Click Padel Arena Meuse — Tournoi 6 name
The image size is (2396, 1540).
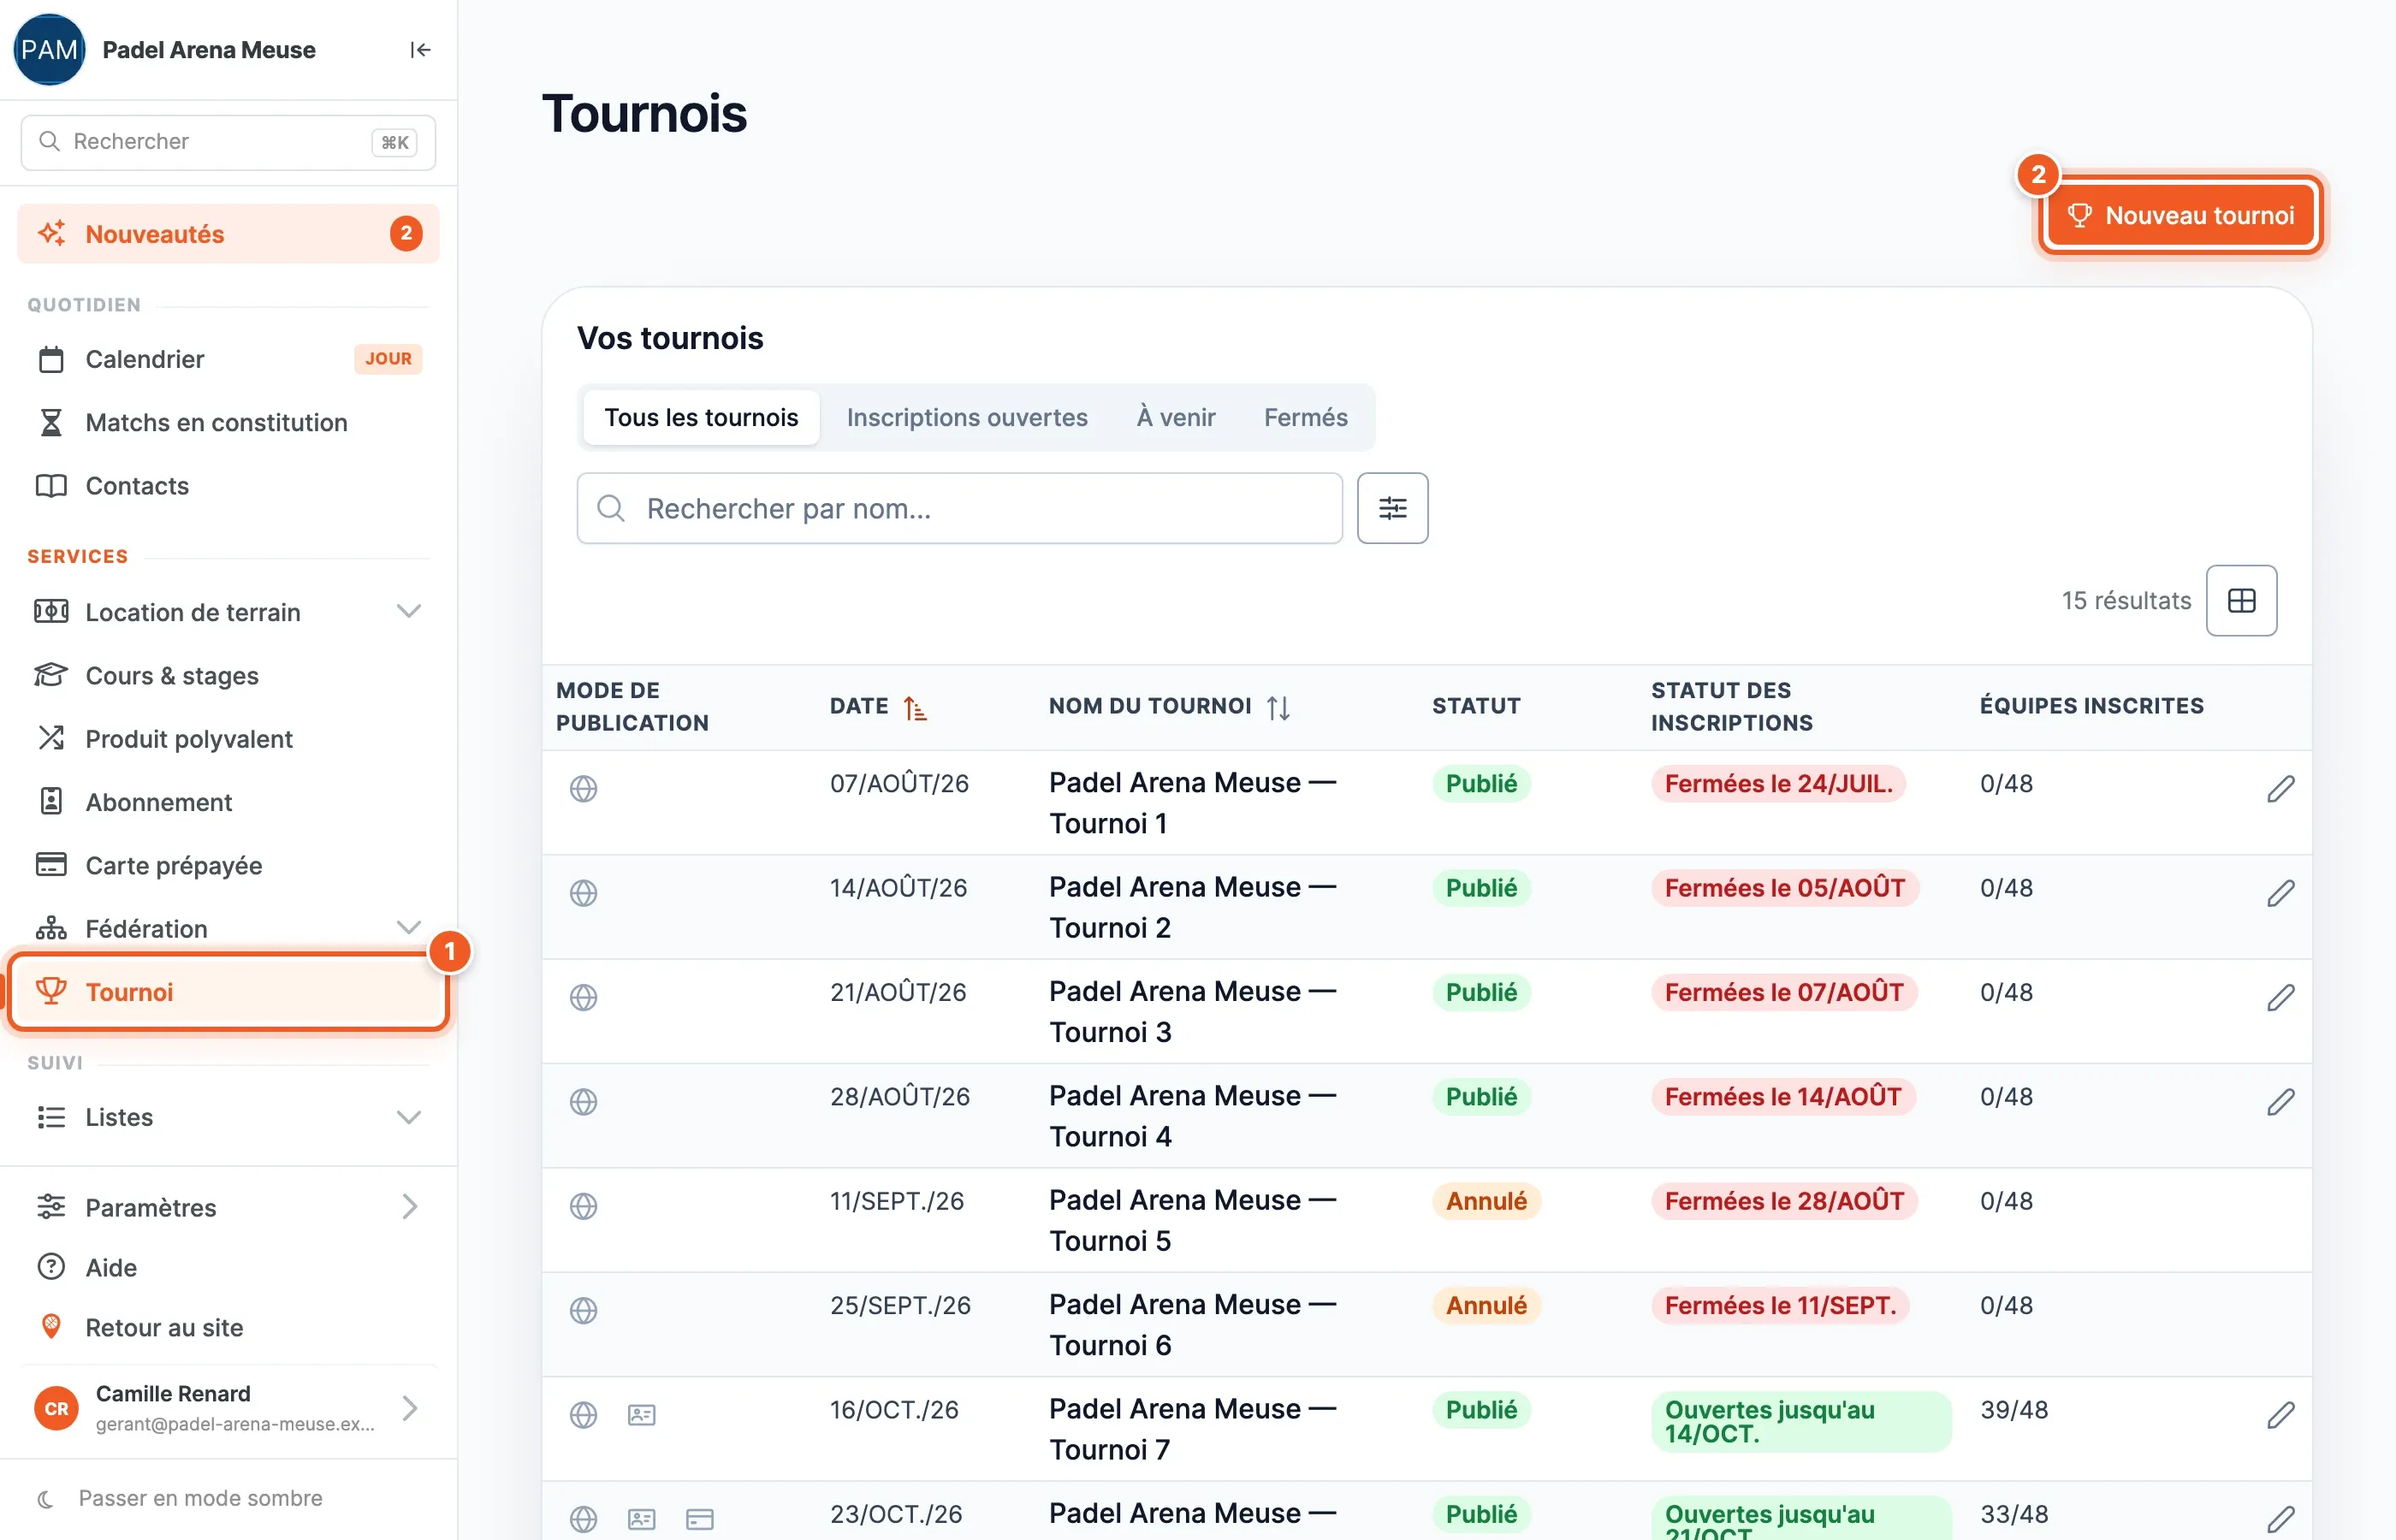point(1192,1324)
